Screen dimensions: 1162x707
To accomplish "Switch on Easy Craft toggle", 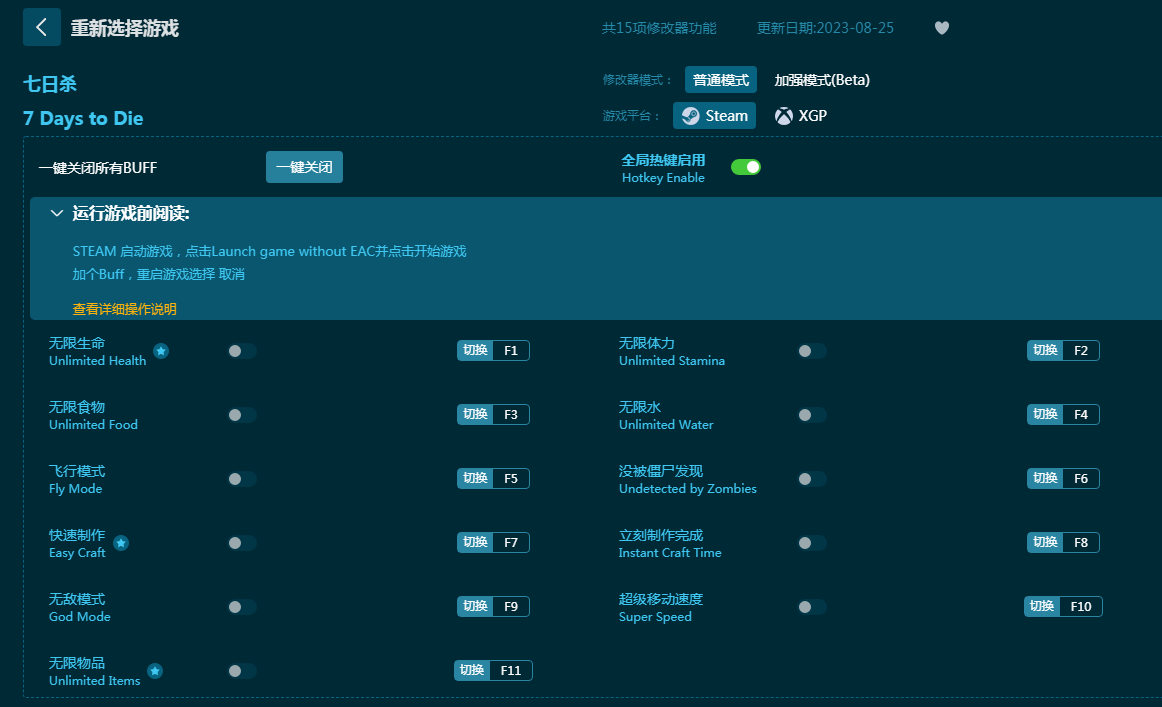I will tap(242, 543).
